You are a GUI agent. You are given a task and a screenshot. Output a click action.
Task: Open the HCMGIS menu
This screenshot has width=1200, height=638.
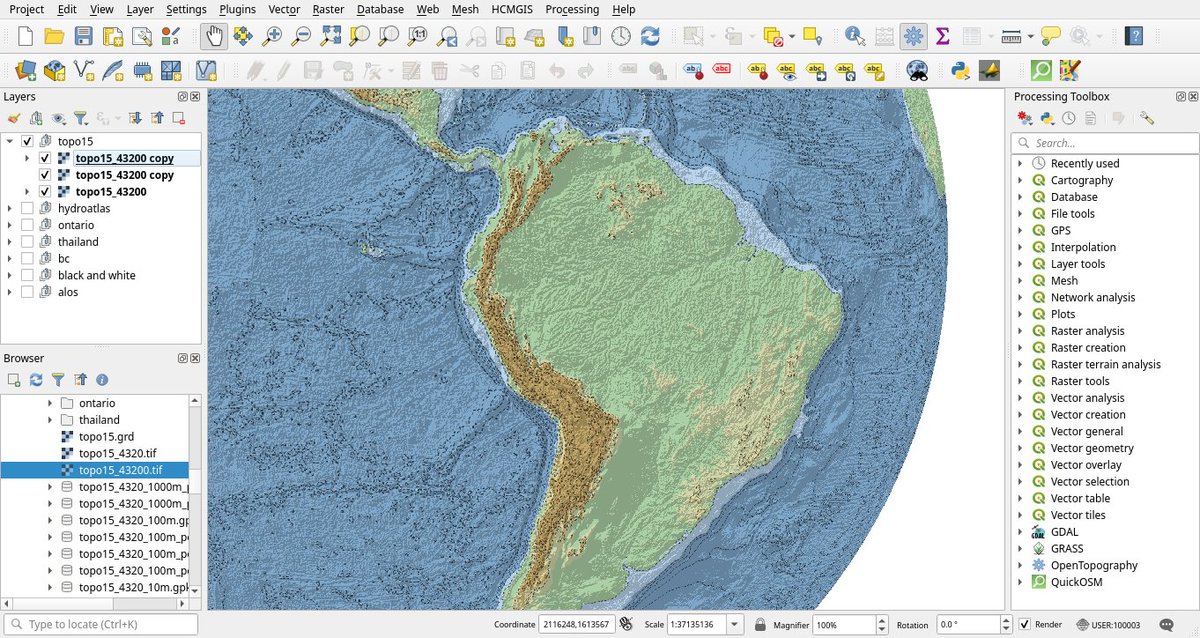pos(512,9)
